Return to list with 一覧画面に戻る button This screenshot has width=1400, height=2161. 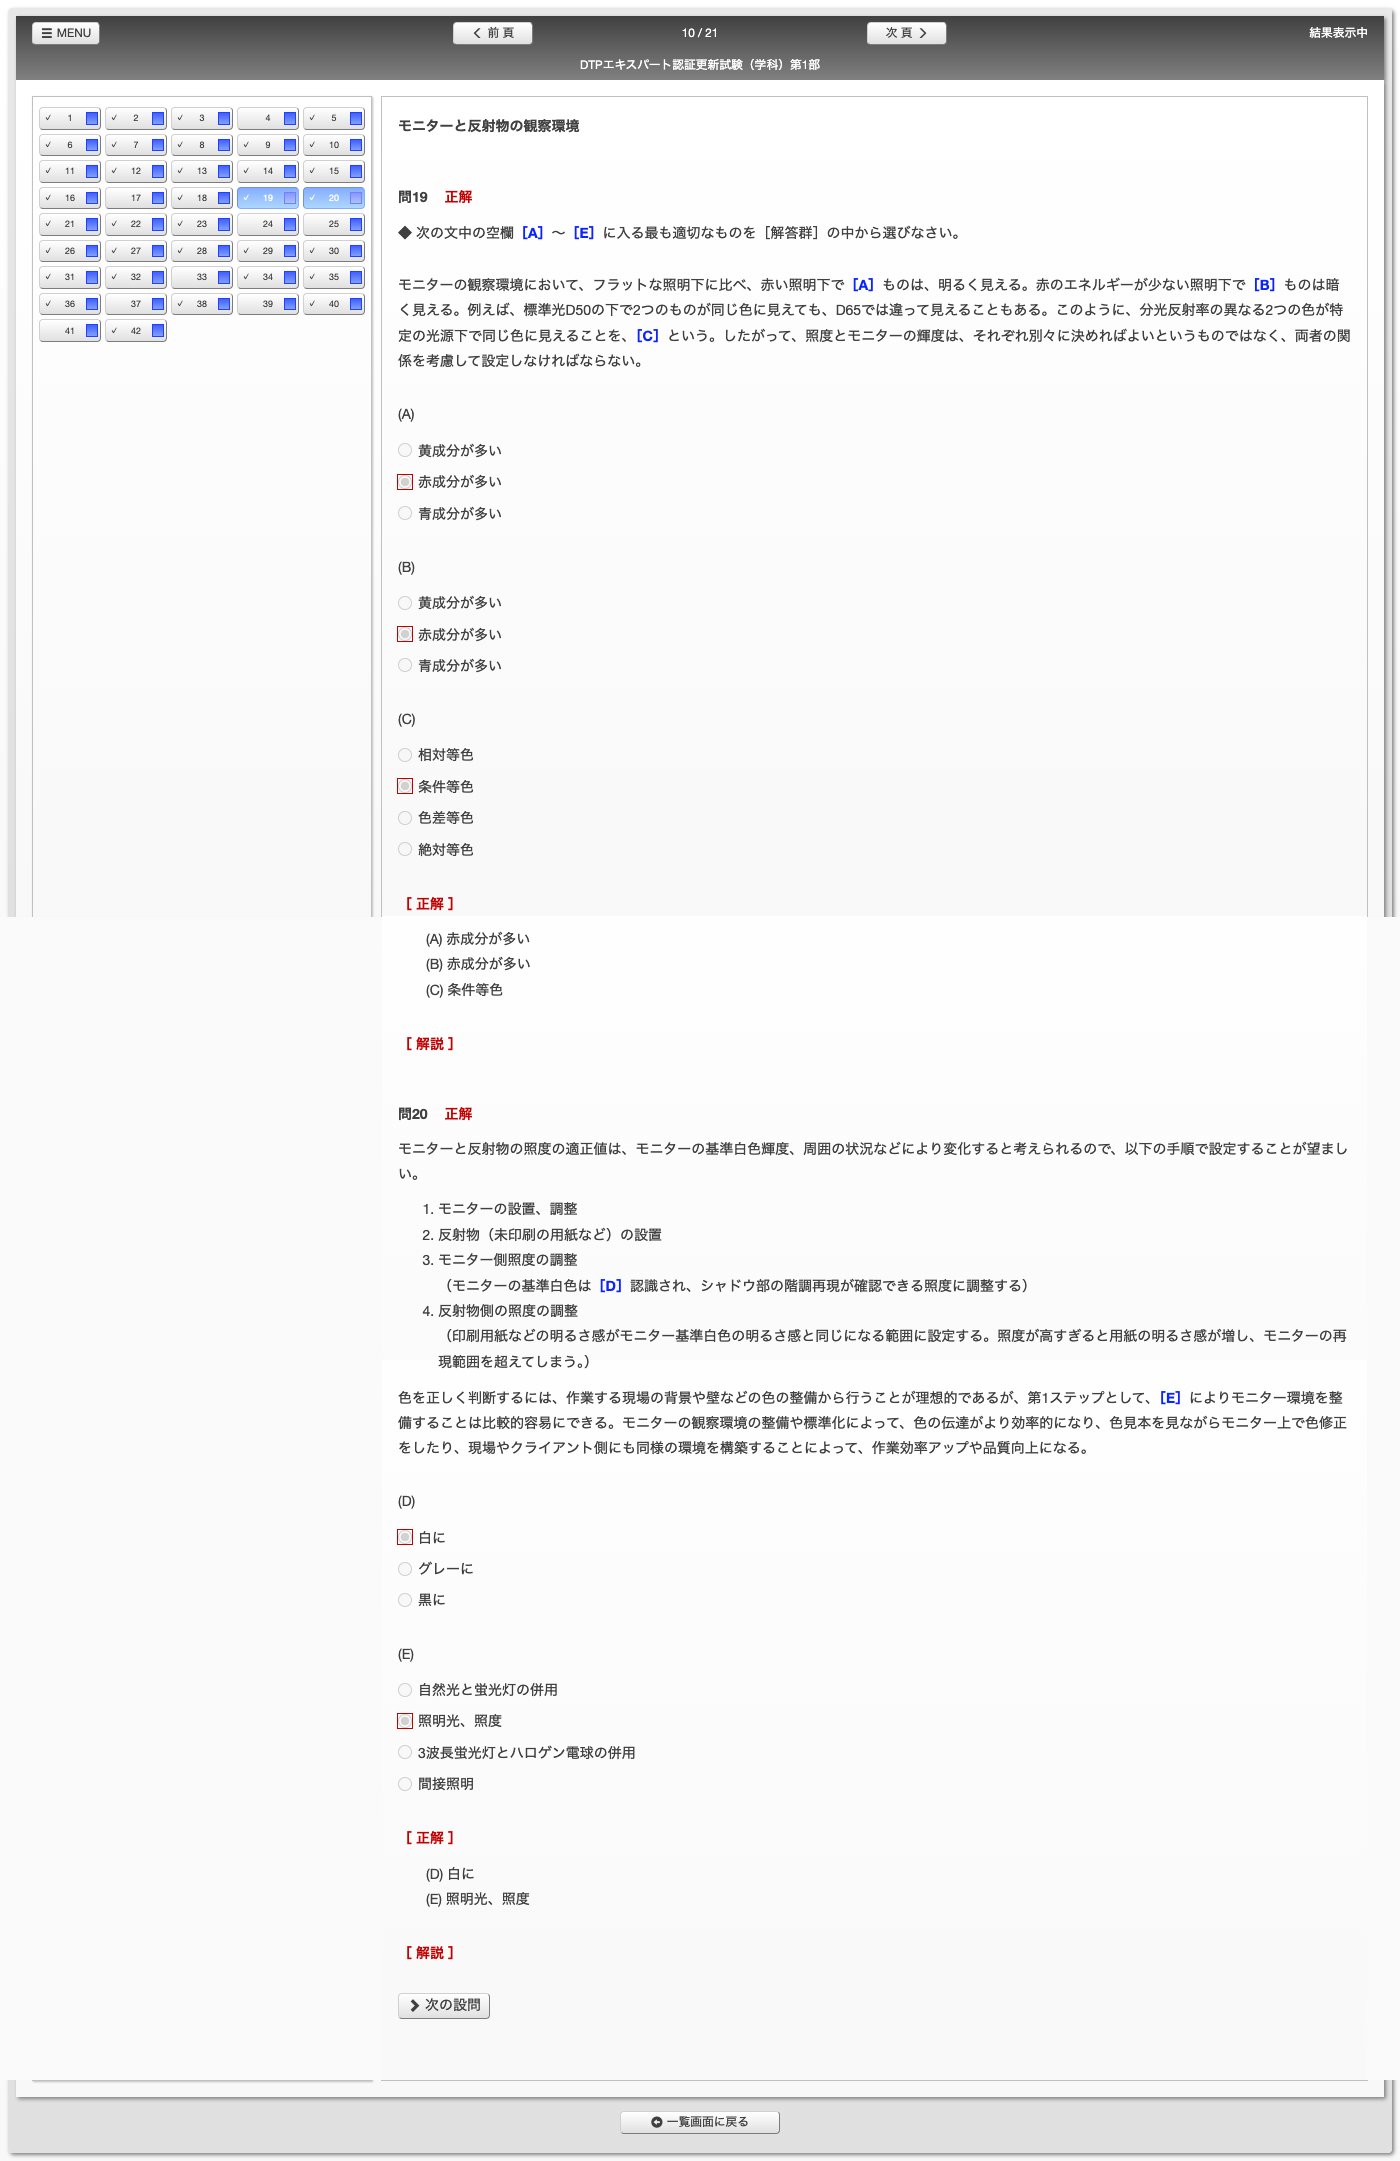coord(699,2122)
